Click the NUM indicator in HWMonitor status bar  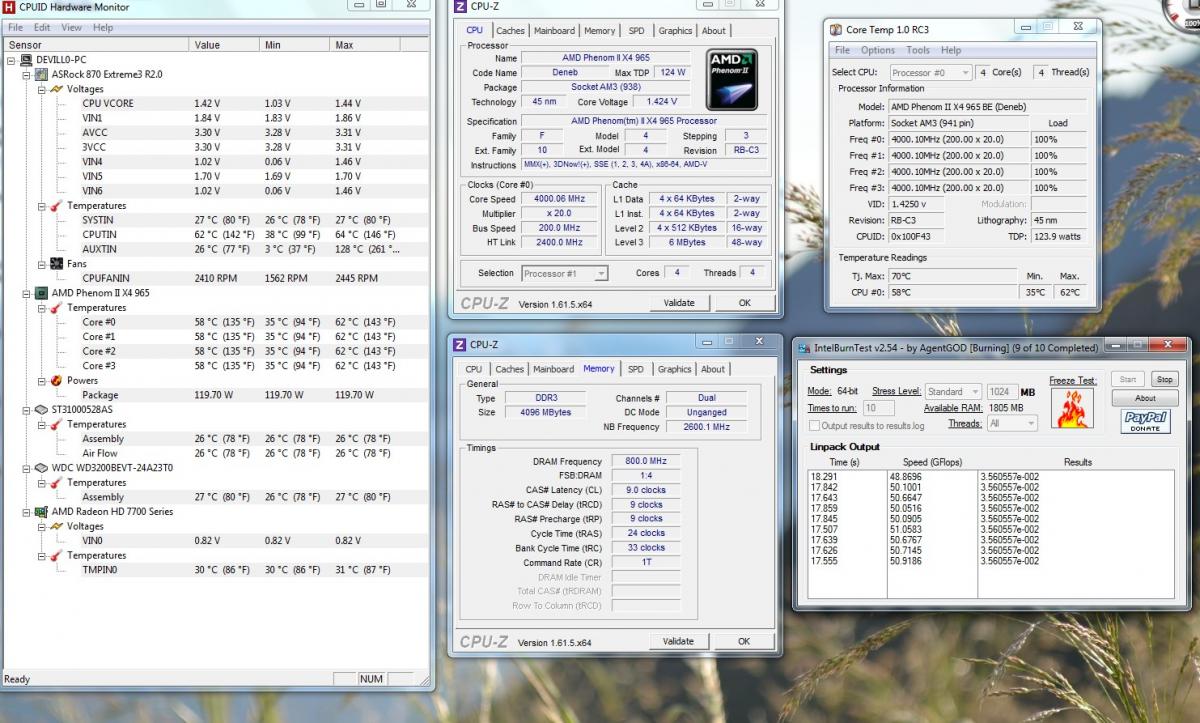point(371,679)
